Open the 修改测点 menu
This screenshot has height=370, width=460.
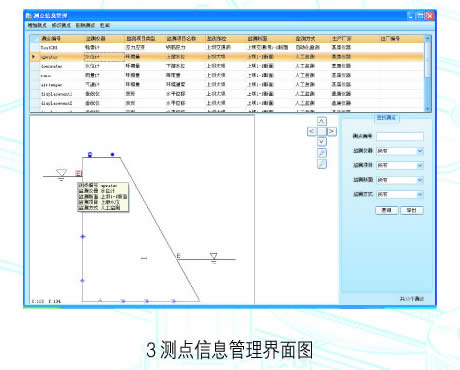[x=61, y=25]
